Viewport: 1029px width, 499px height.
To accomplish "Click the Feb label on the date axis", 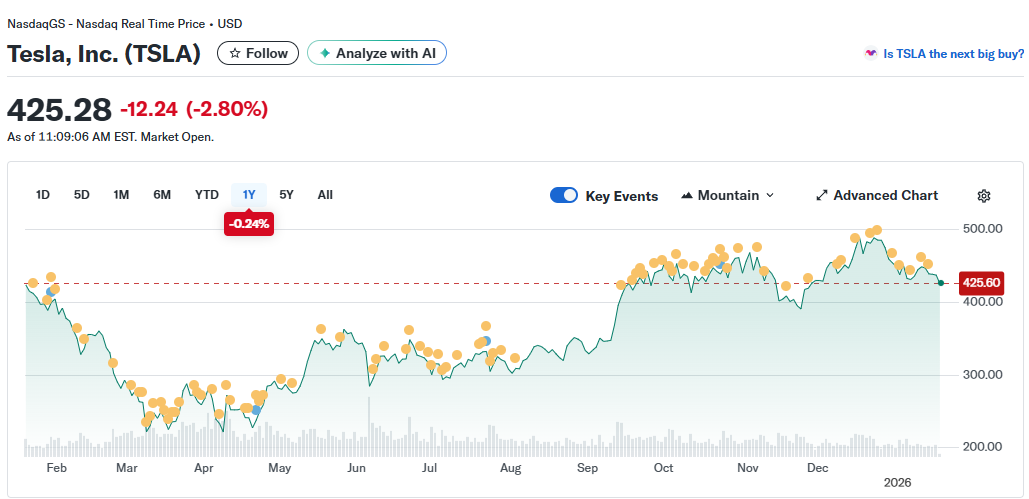I will point(56,469).
